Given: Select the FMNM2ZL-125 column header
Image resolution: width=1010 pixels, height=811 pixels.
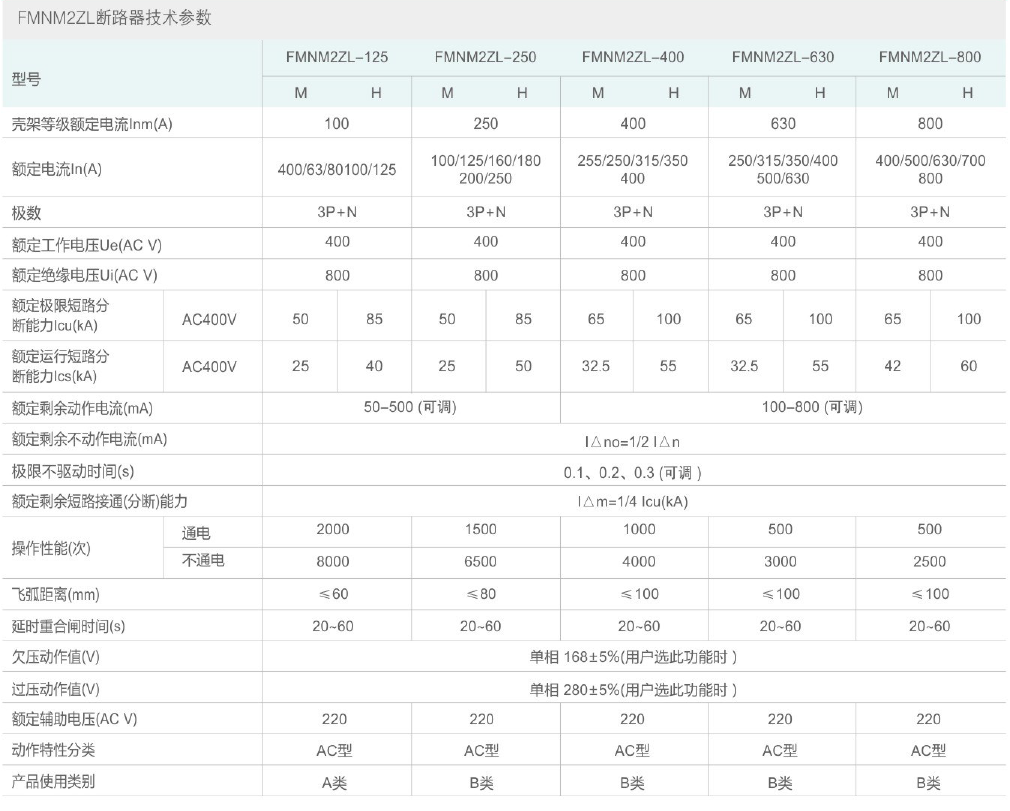Looking at the screenshot, I should coord(337,57).
